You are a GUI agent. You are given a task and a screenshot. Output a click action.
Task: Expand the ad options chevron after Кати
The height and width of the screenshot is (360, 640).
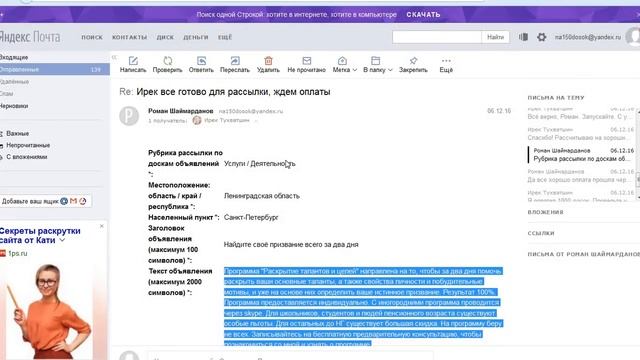62,240
